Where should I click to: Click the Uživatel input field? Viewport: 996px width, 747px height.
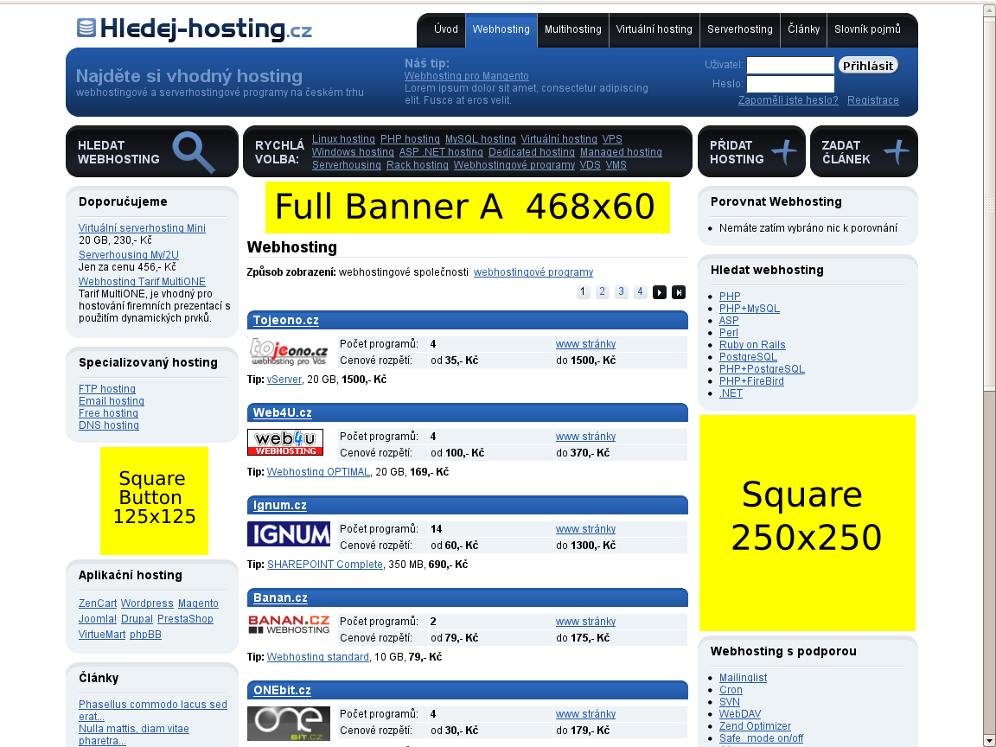[790, 65]
